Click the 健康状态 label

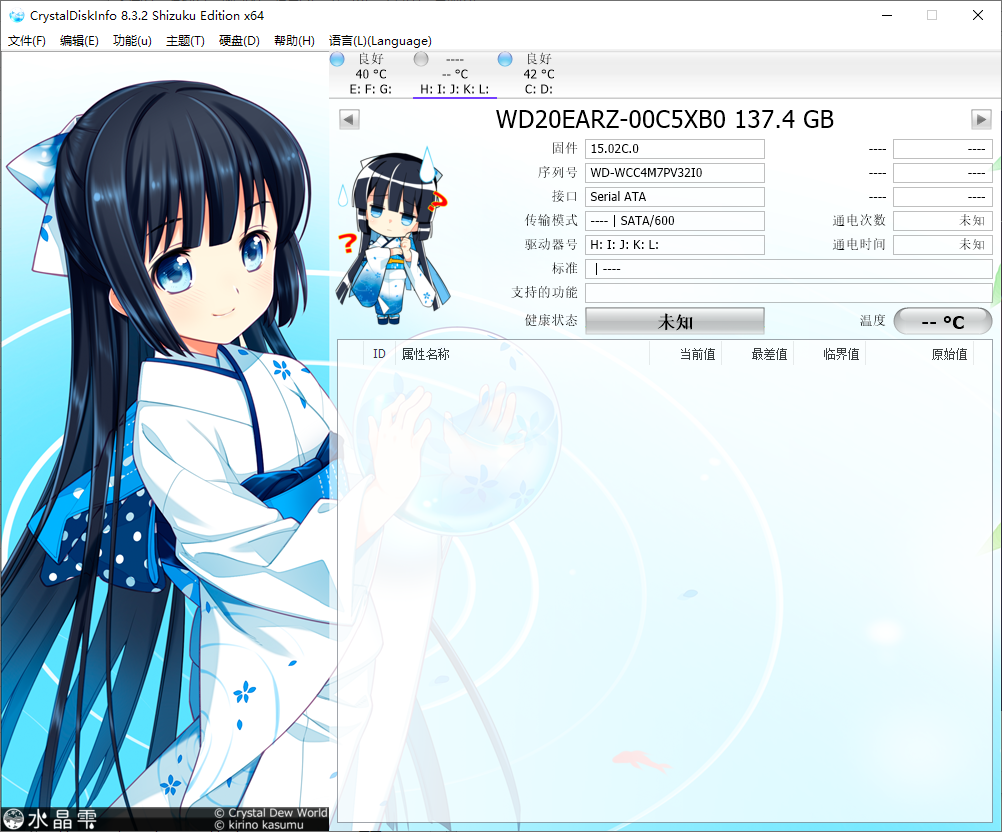click(x=551, y=320)
